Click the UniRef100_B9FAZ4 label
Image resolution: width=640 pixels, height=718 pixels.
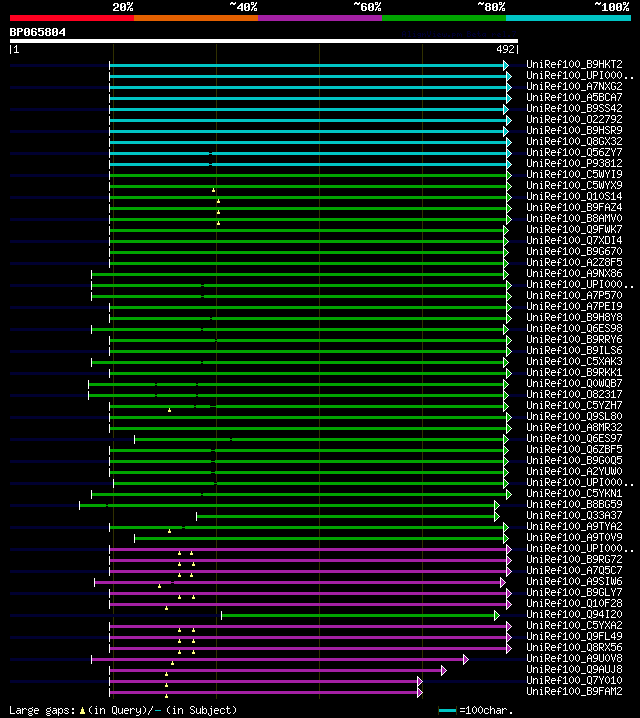pyautogui.click(x=574, y=207)
